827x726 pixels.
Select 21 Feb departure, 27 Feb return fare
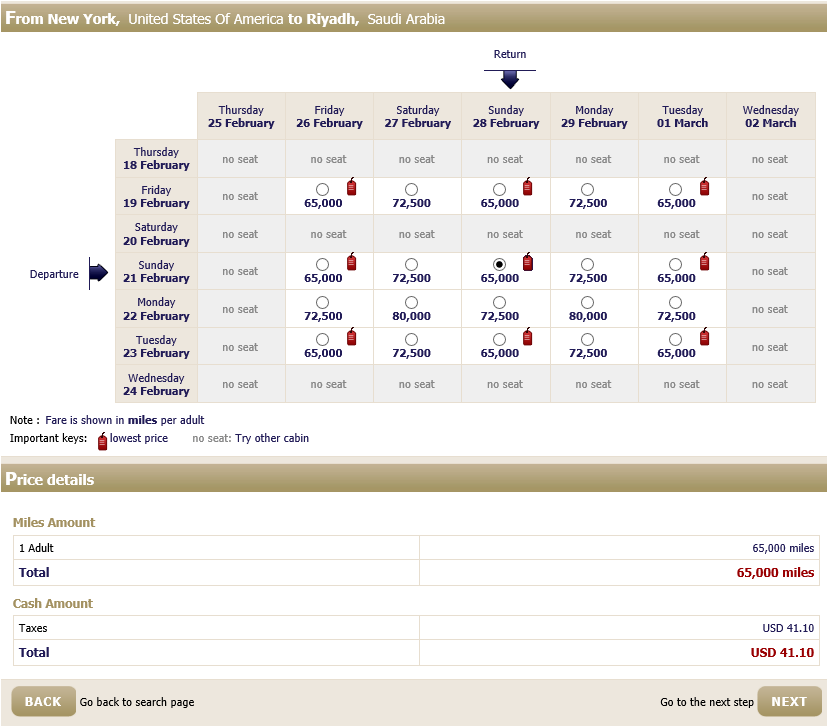(411, 265)
